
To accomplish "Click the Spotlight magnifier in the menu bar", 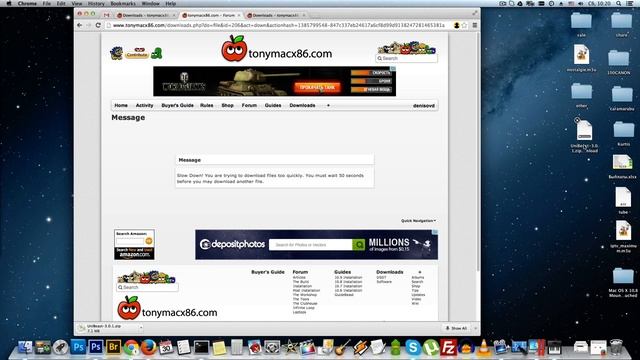I will [x=619, y=3].
